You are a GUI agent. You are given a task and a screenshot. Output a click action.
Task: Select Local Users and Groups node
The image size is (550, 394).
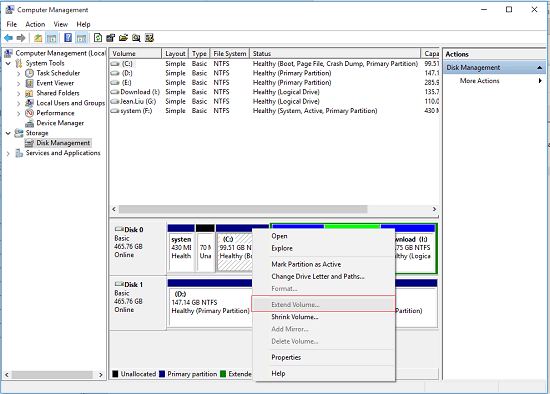[x=71, y=103]
